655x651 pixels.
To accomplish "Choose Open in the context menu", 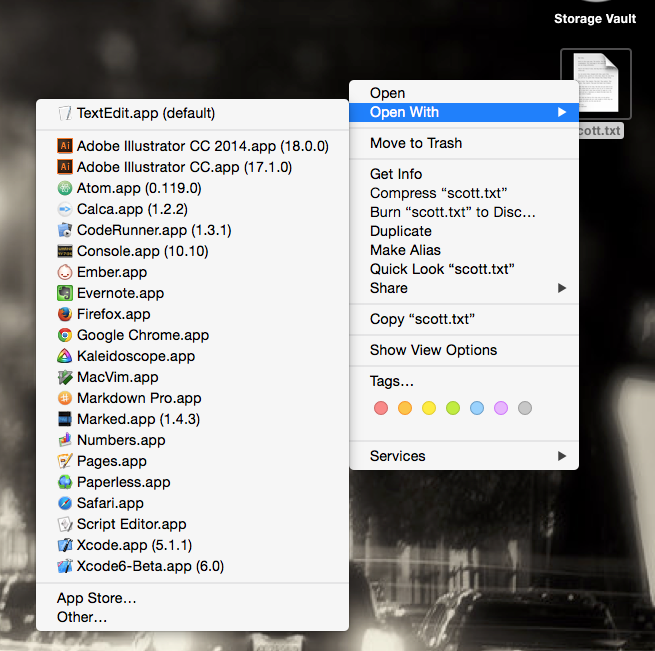I will [x=464, y=93].
